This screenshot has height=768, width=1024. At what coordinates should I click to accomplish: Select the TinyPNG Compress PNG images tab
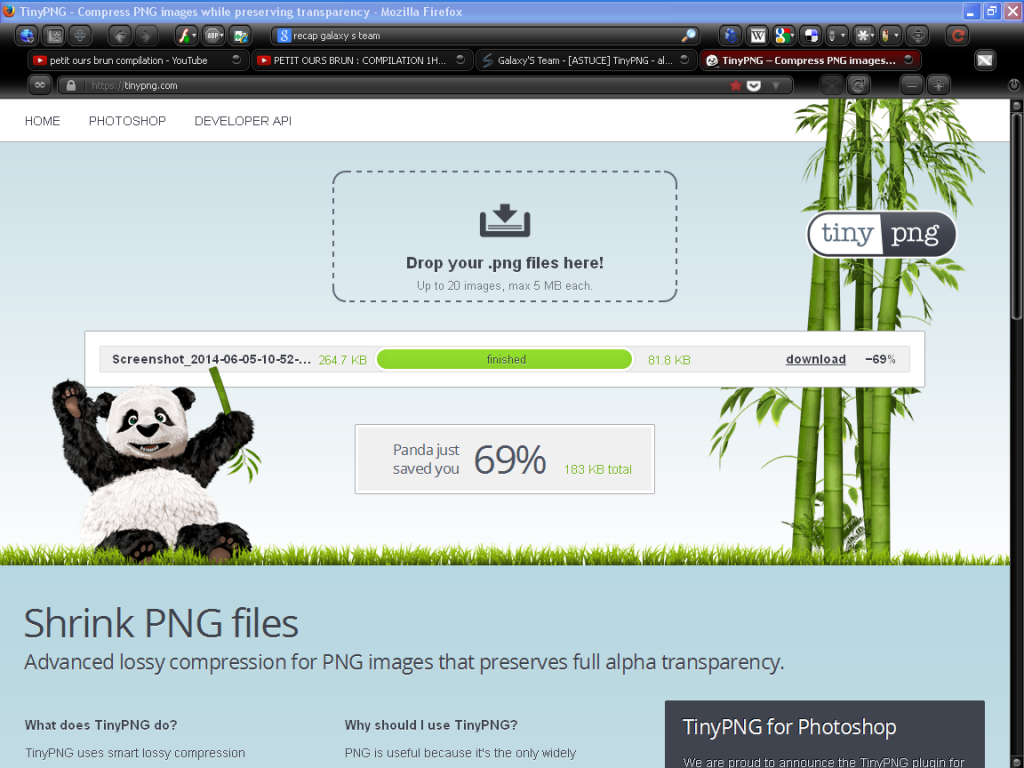coord(810,61)
